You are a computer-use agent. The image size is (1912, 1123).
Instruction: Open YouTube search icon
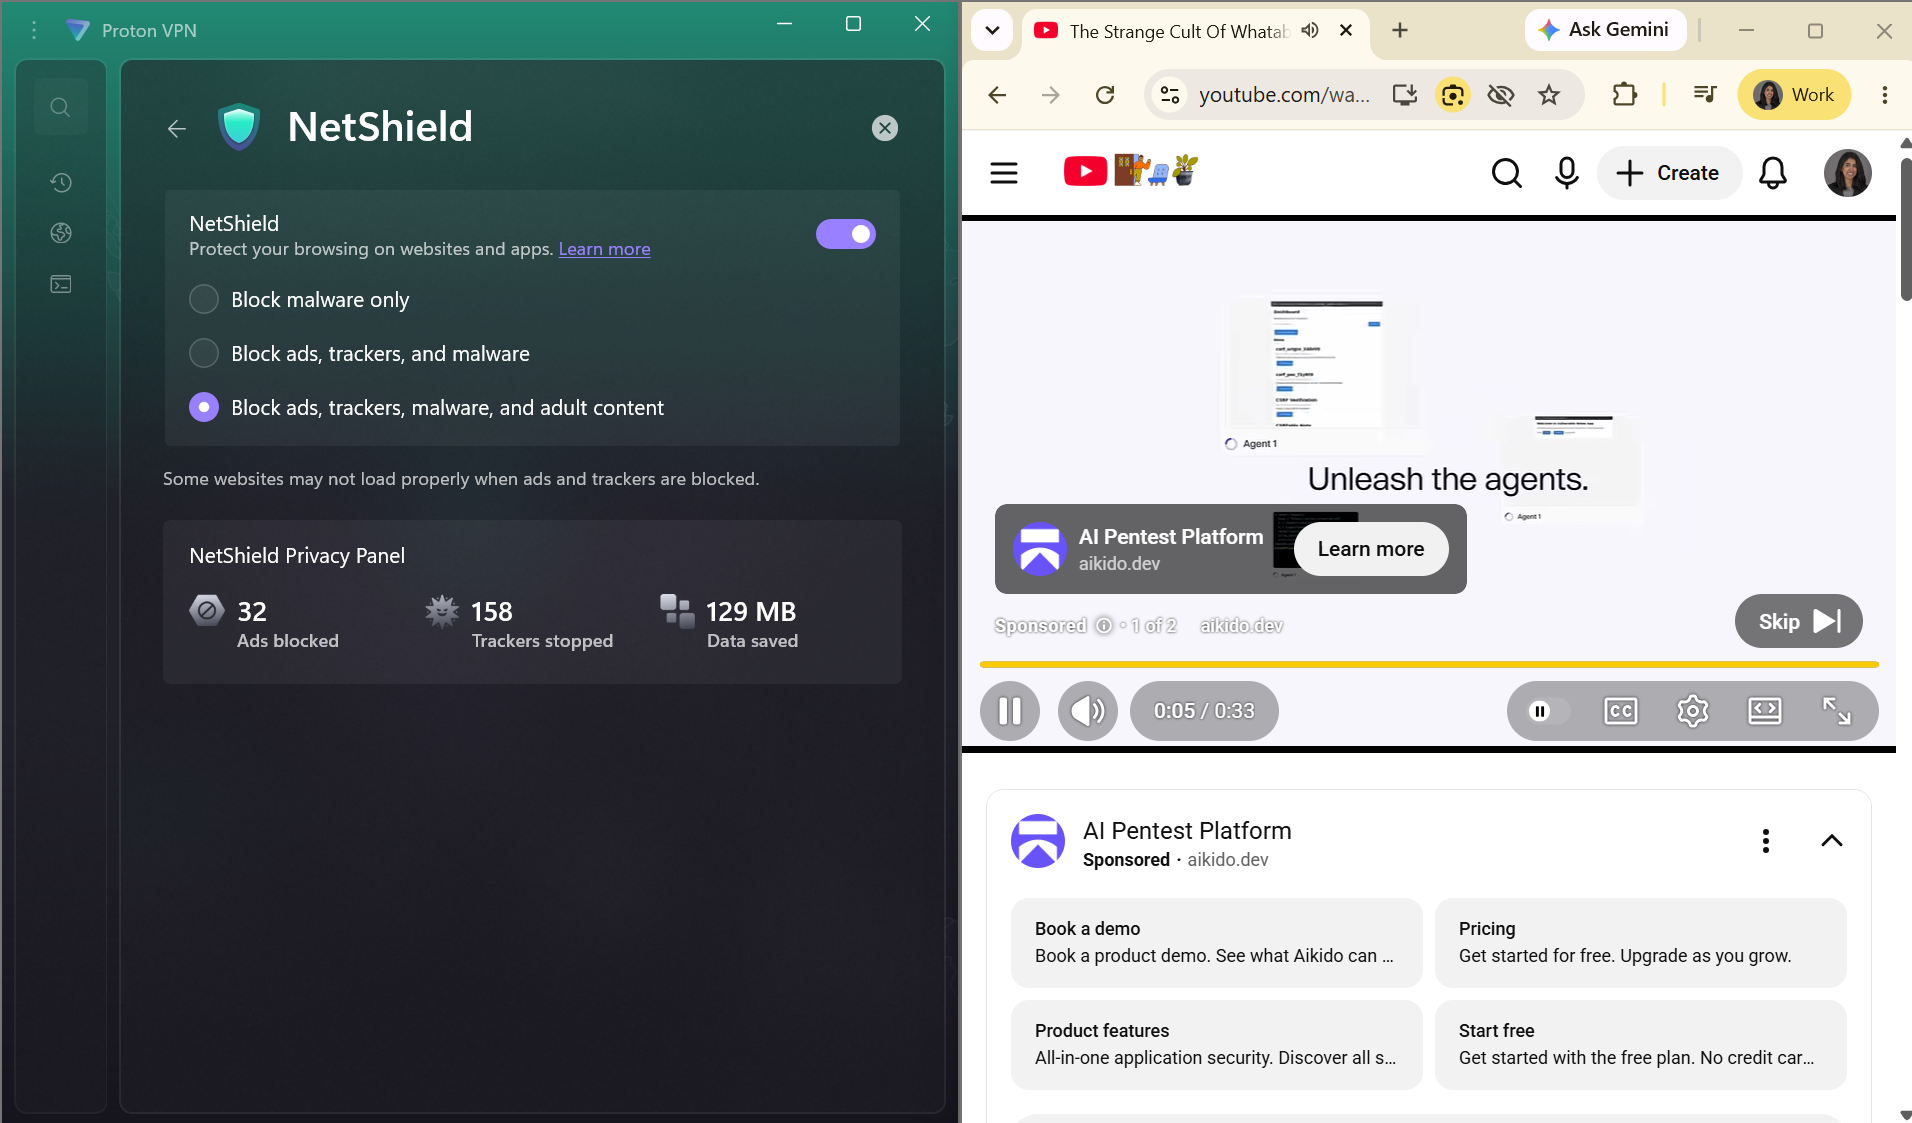tap(1506, 173)
